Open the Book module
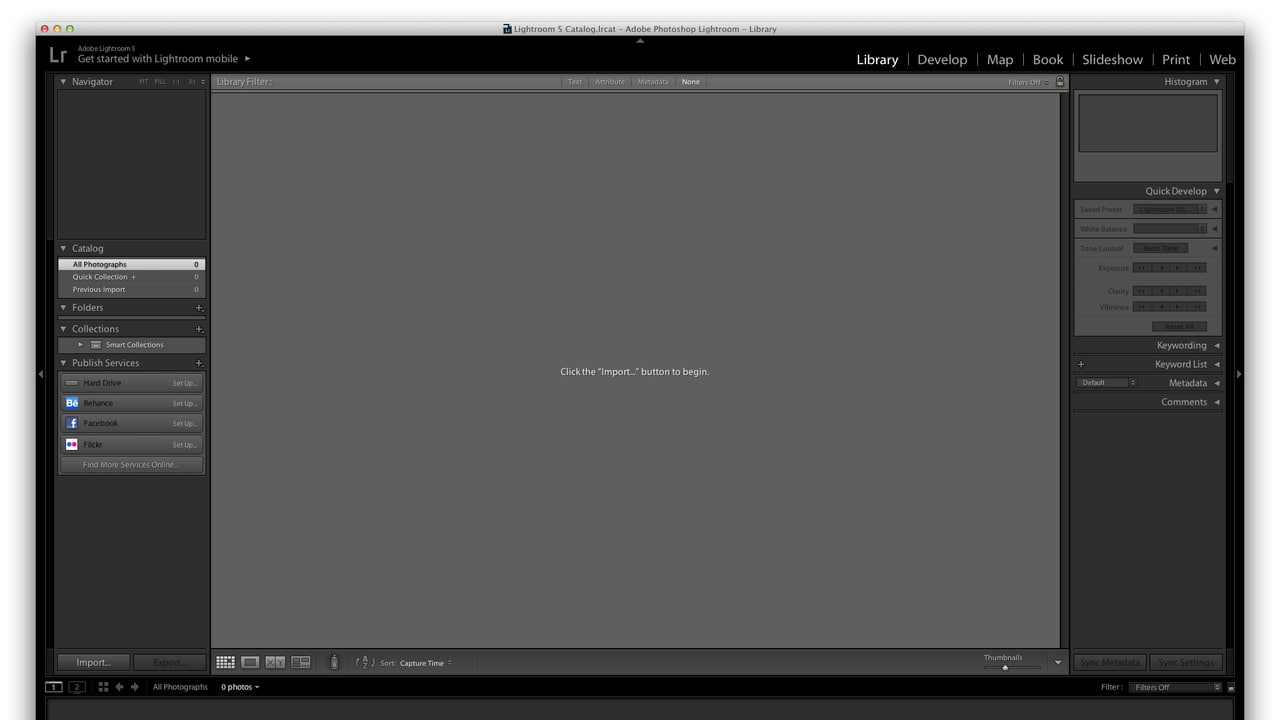The width and height of the screenshot is (1280, 720). 1048,60
